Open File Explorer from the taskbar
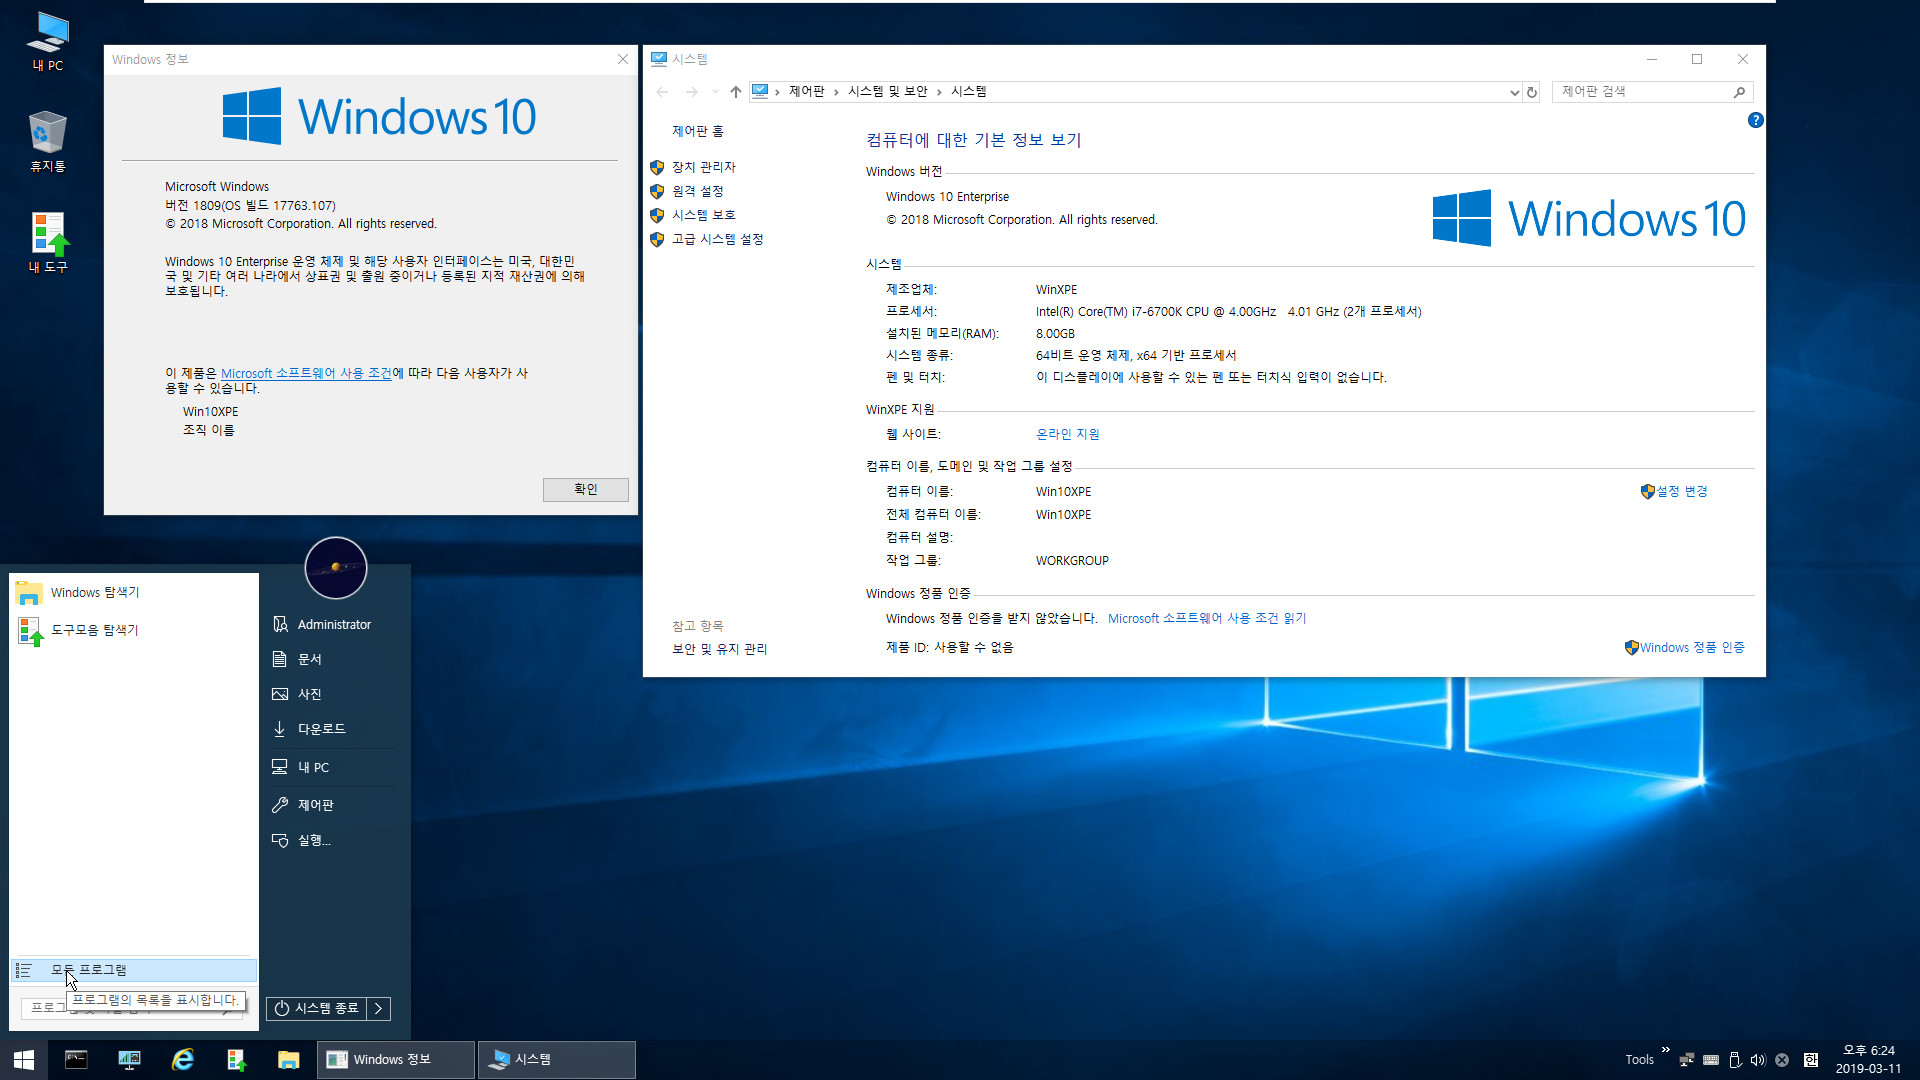The width and height of the screenshot is (1920, 1080). point(289,1059)
